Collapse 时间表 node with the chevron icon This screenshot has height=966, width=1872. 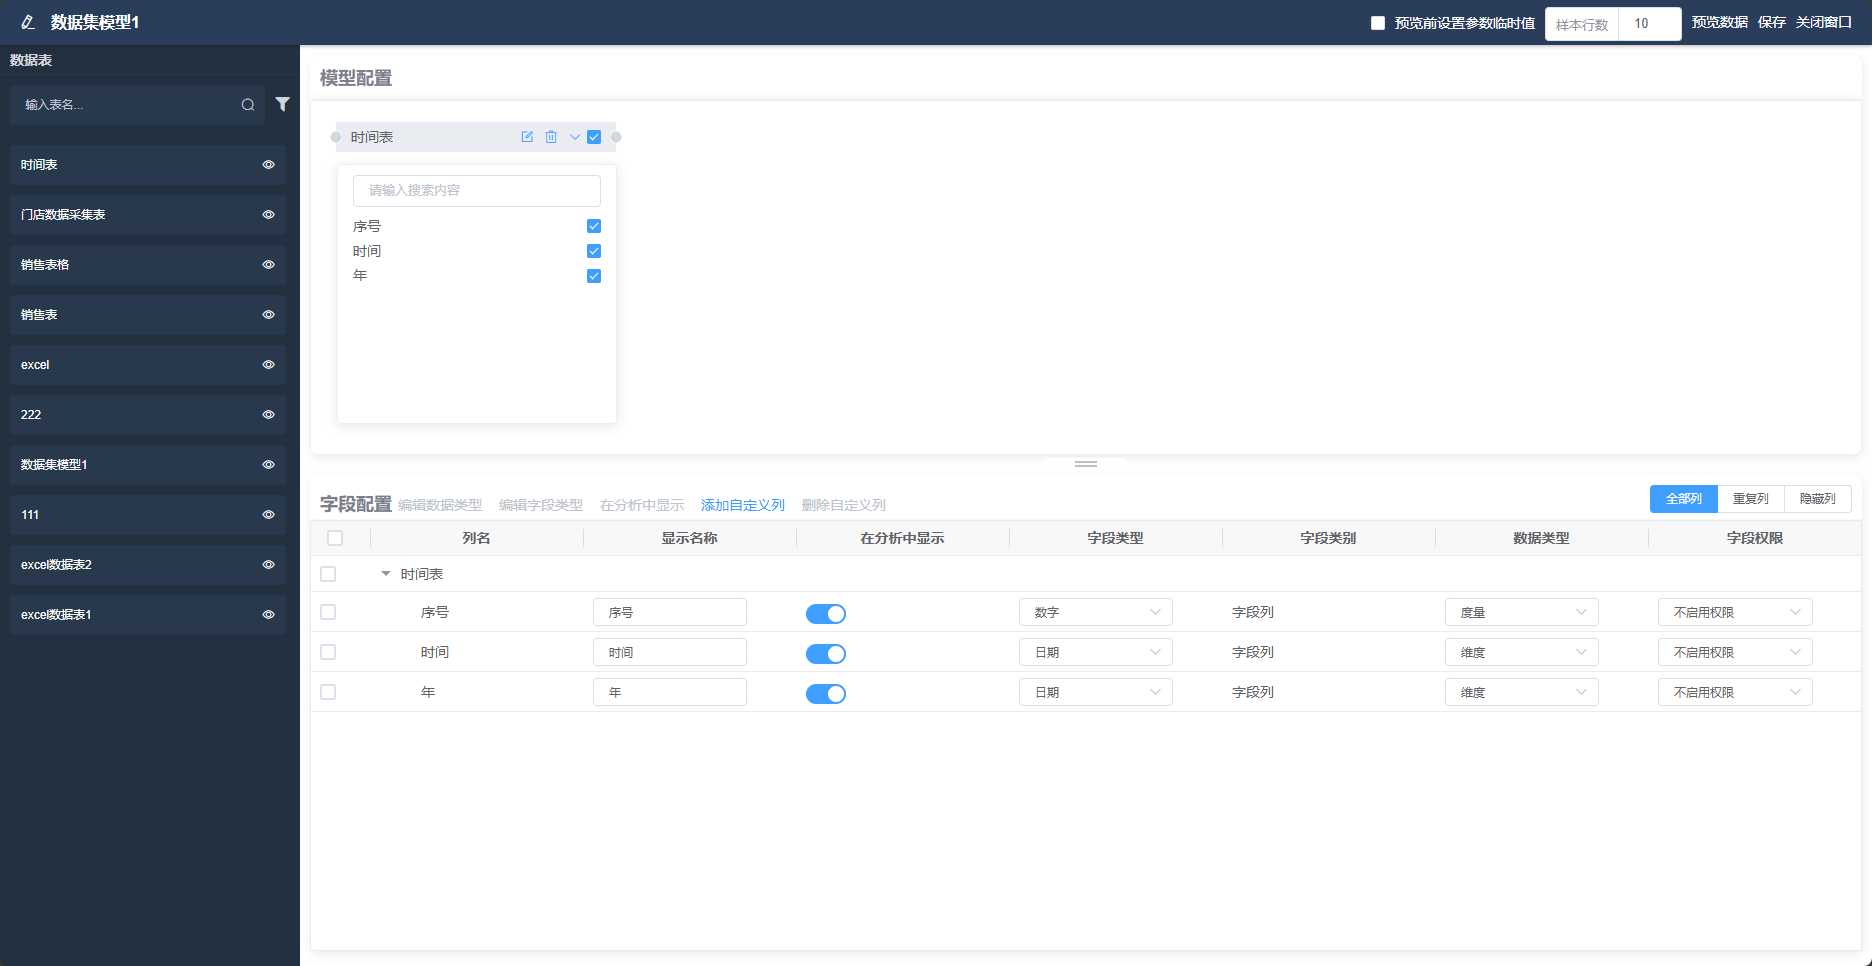click(x=575, y=137)
